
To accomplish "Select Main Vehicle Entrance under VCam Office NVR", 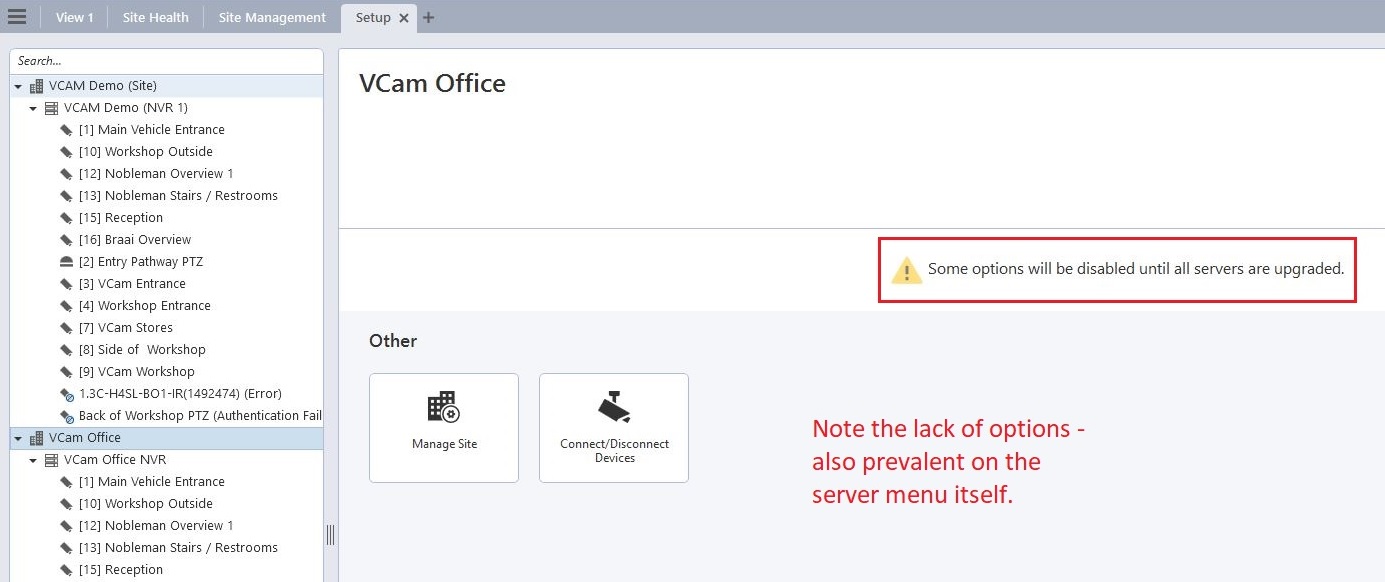I will click(x=152, y=482).
